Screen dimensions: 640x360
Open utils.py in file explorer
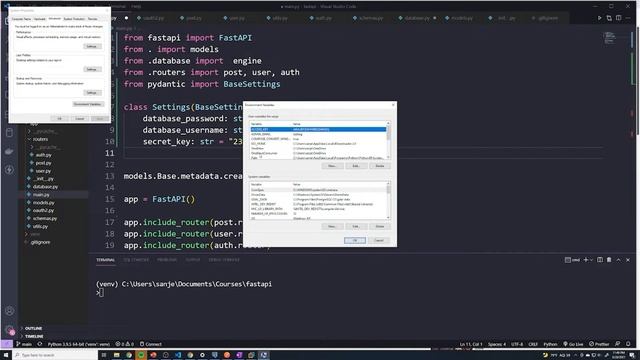[40, 226]
